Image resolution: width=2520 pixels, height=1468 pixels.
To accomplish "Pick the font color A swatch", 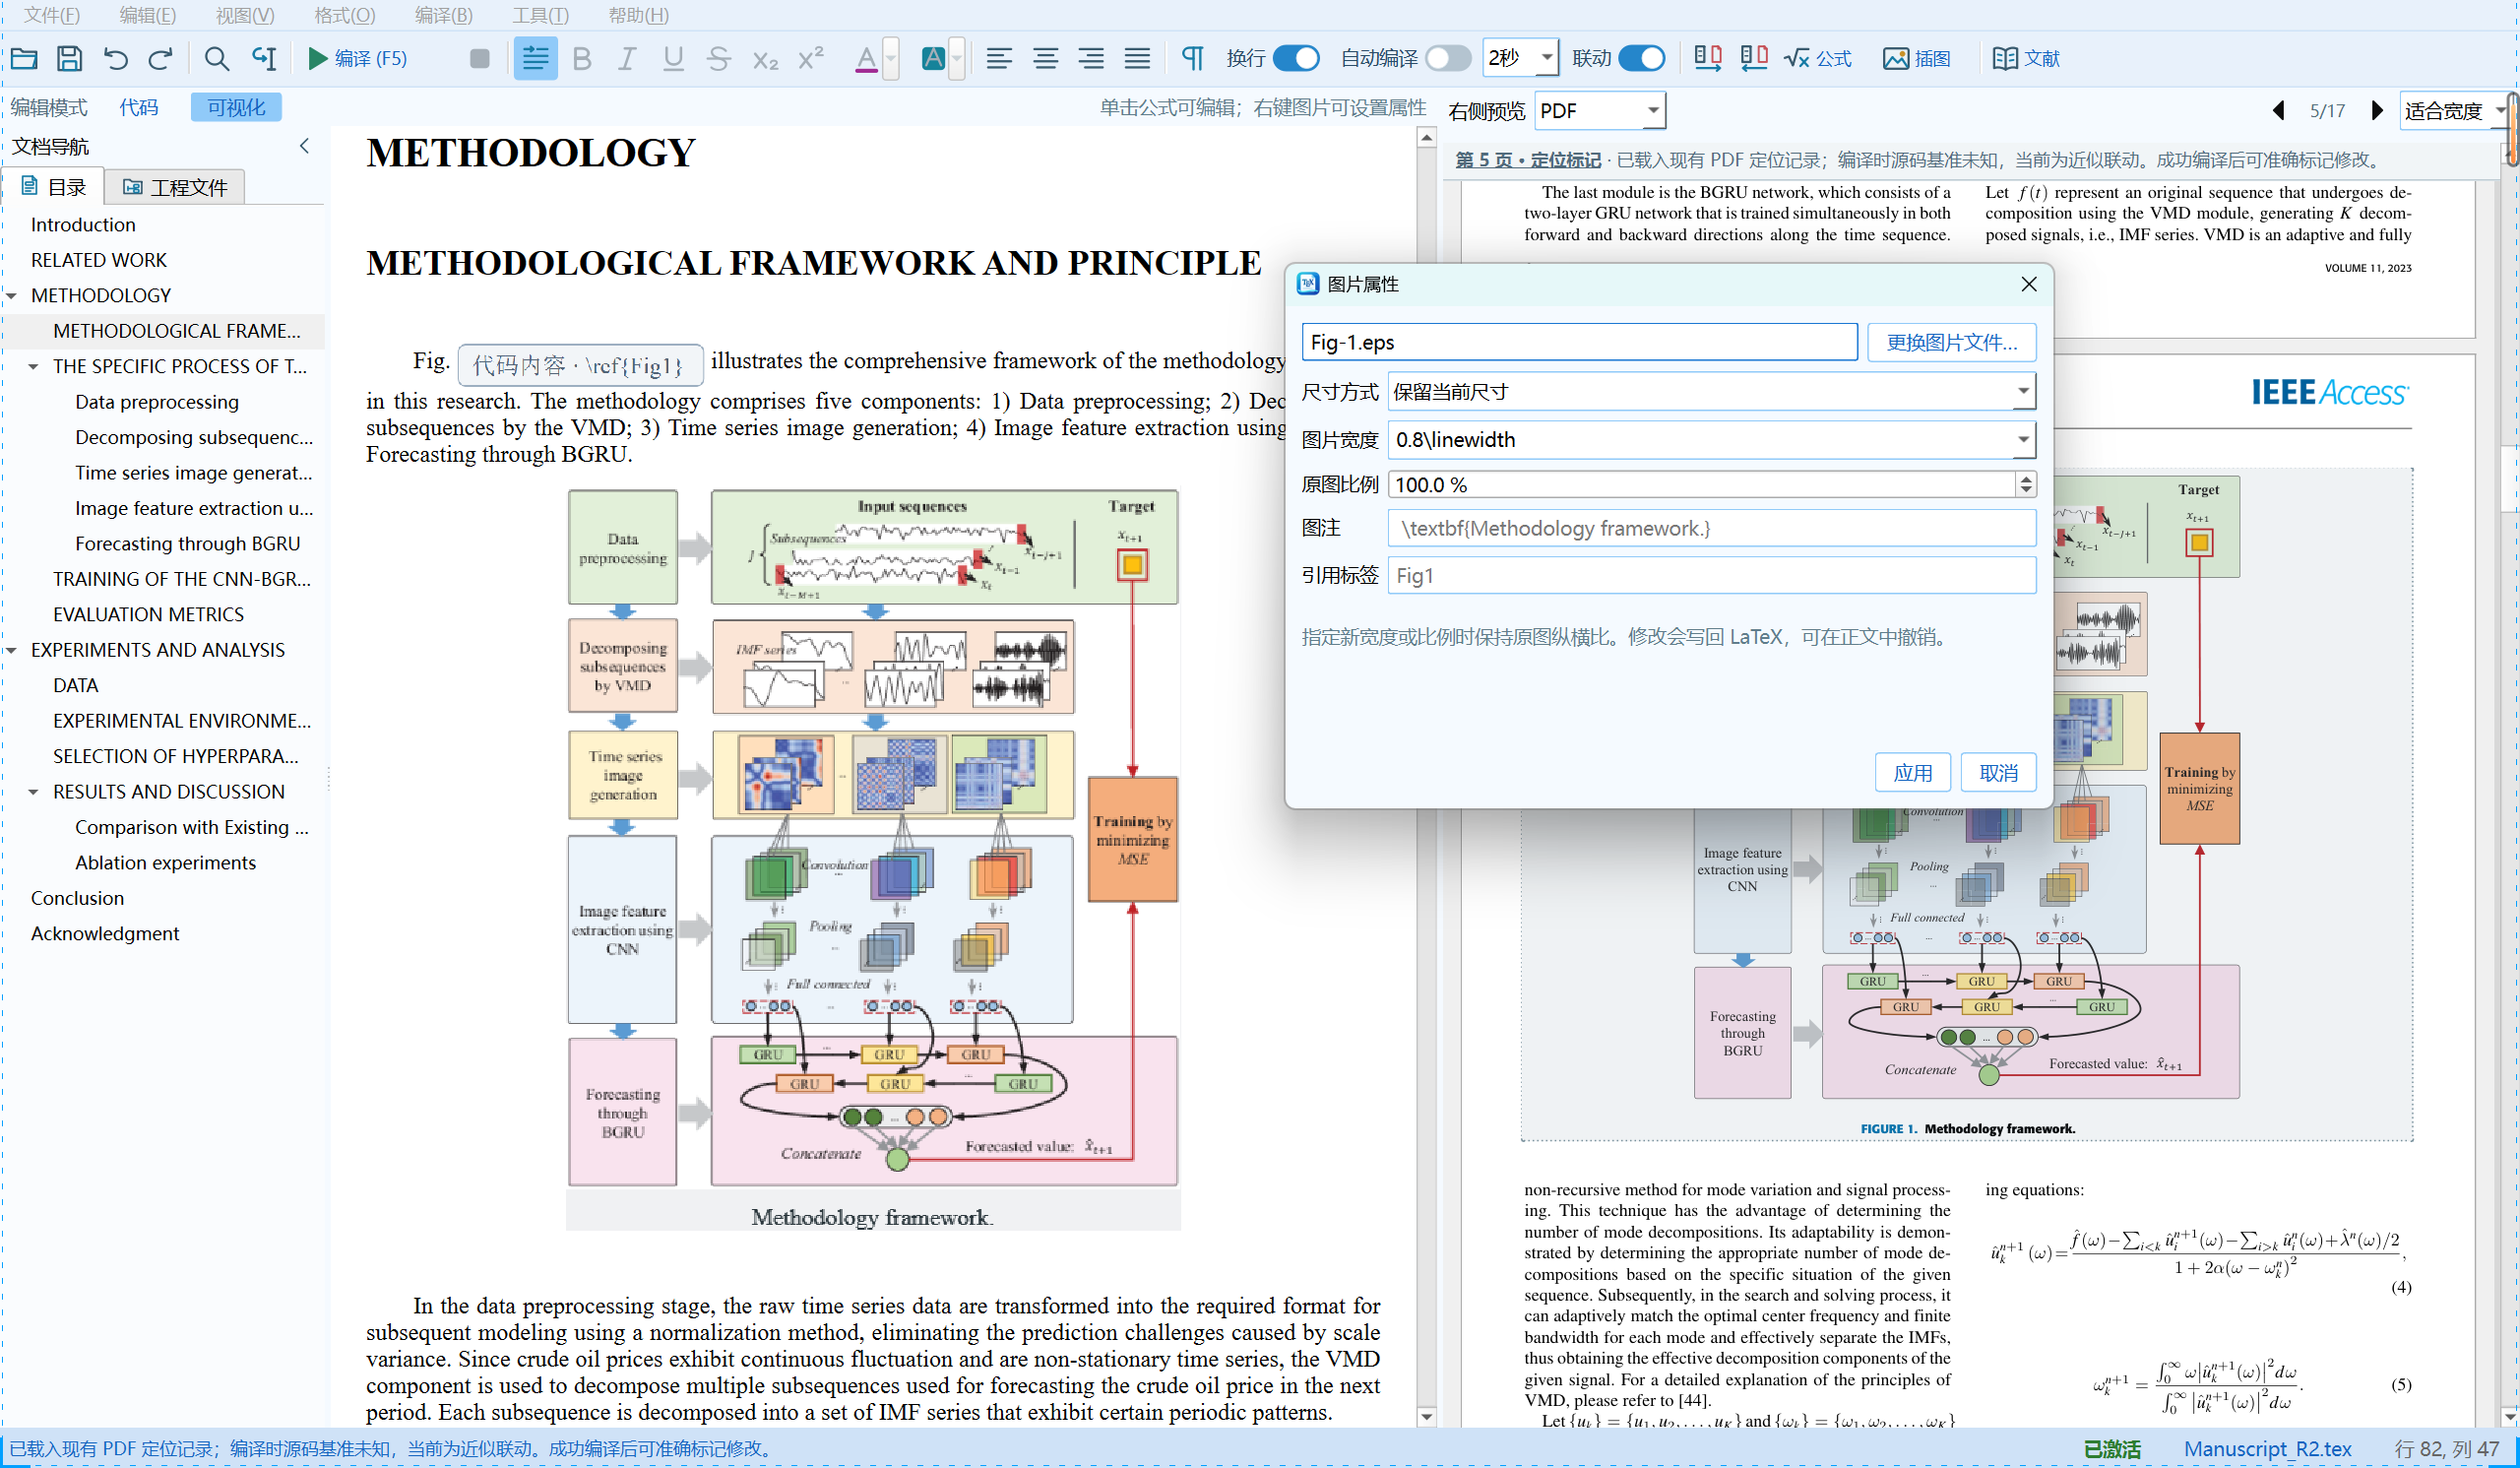I will [x=866, y=58].
